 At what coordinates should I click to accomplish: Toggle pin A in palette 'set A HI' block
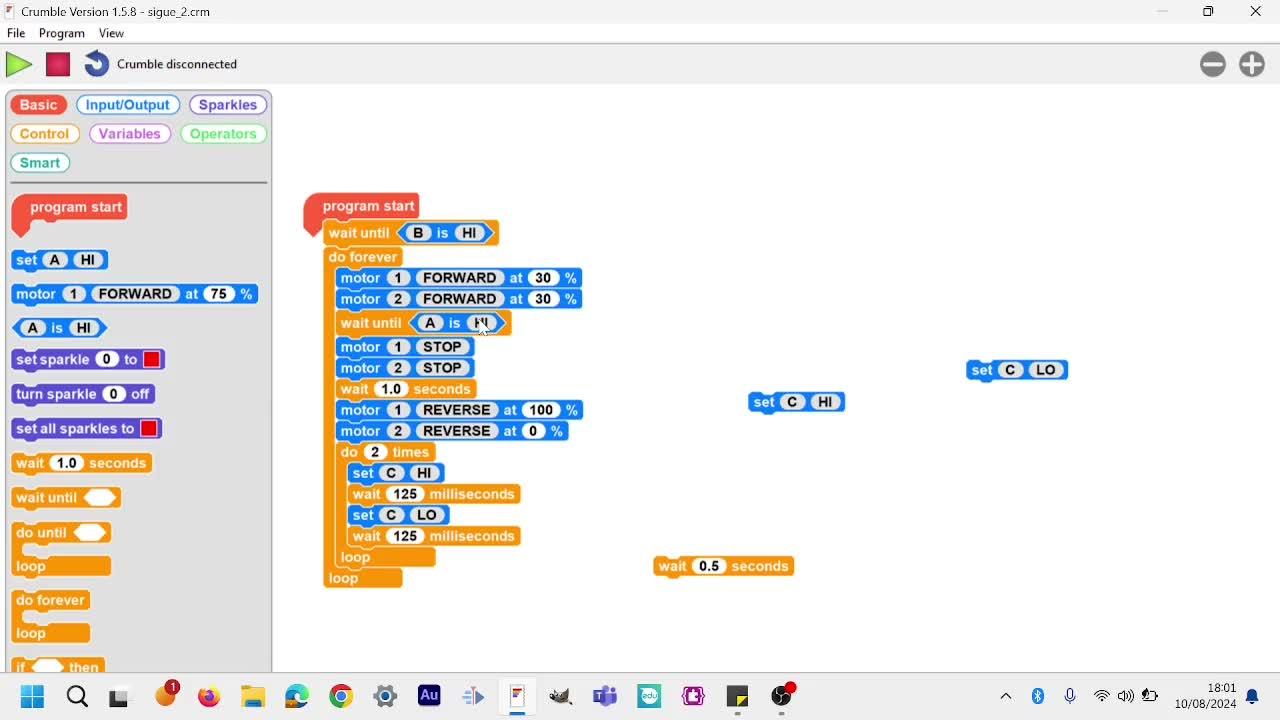pyautogui.click(x=55, y=260)
